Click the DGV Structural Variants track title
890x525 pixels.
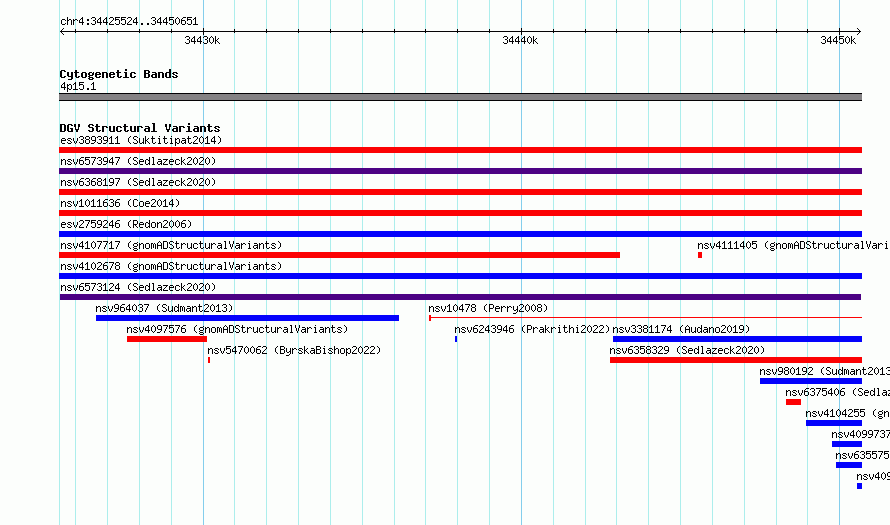tap(140, 128)
